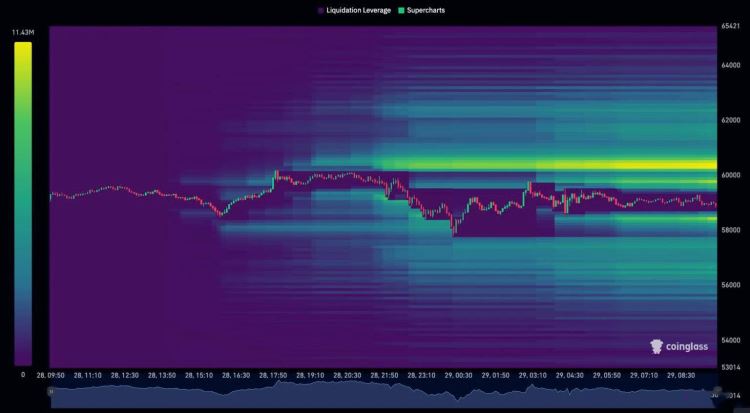Image resolution: width=750 pixels, height=413 pixels.
Task: Click the right handle of the bottom zoom slider
Action: point(717,391)
